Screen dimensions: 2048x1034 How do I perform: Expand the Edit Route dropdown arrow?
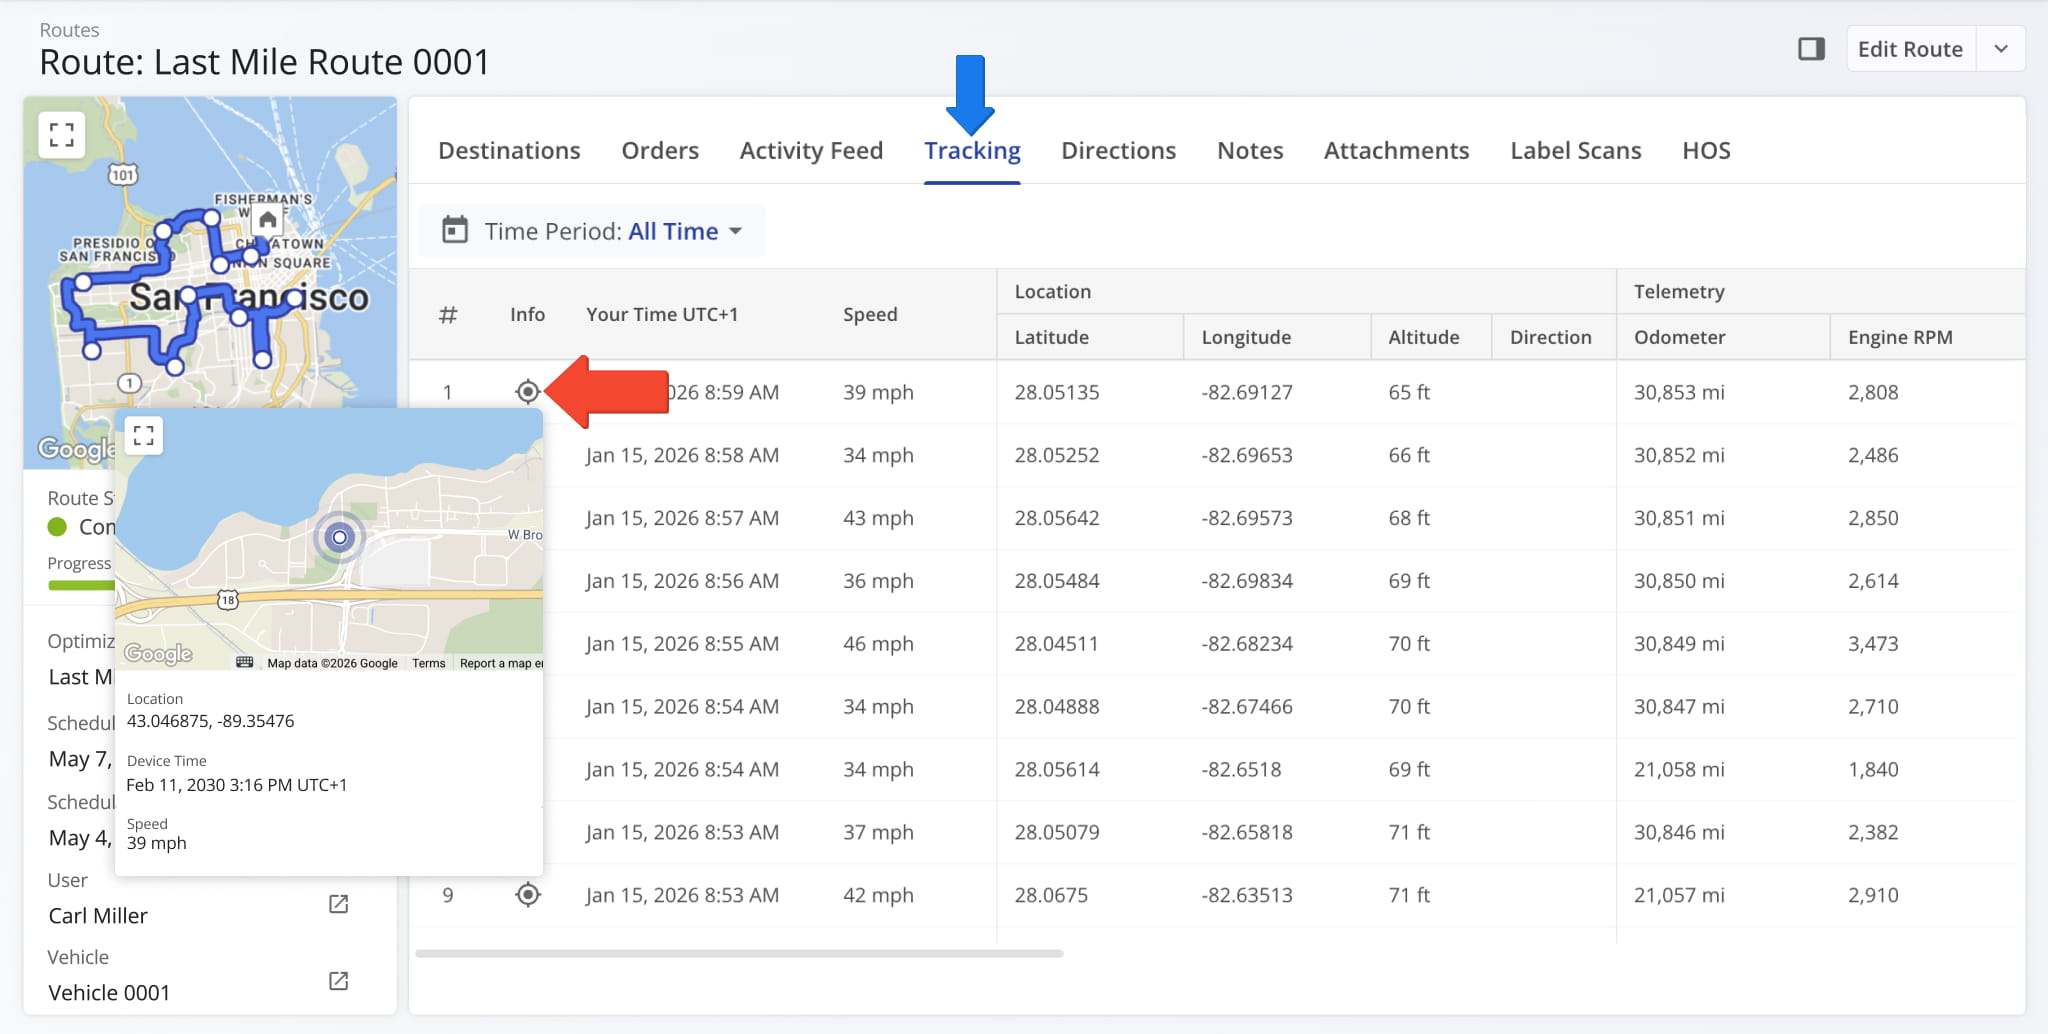pos(2000,49)
